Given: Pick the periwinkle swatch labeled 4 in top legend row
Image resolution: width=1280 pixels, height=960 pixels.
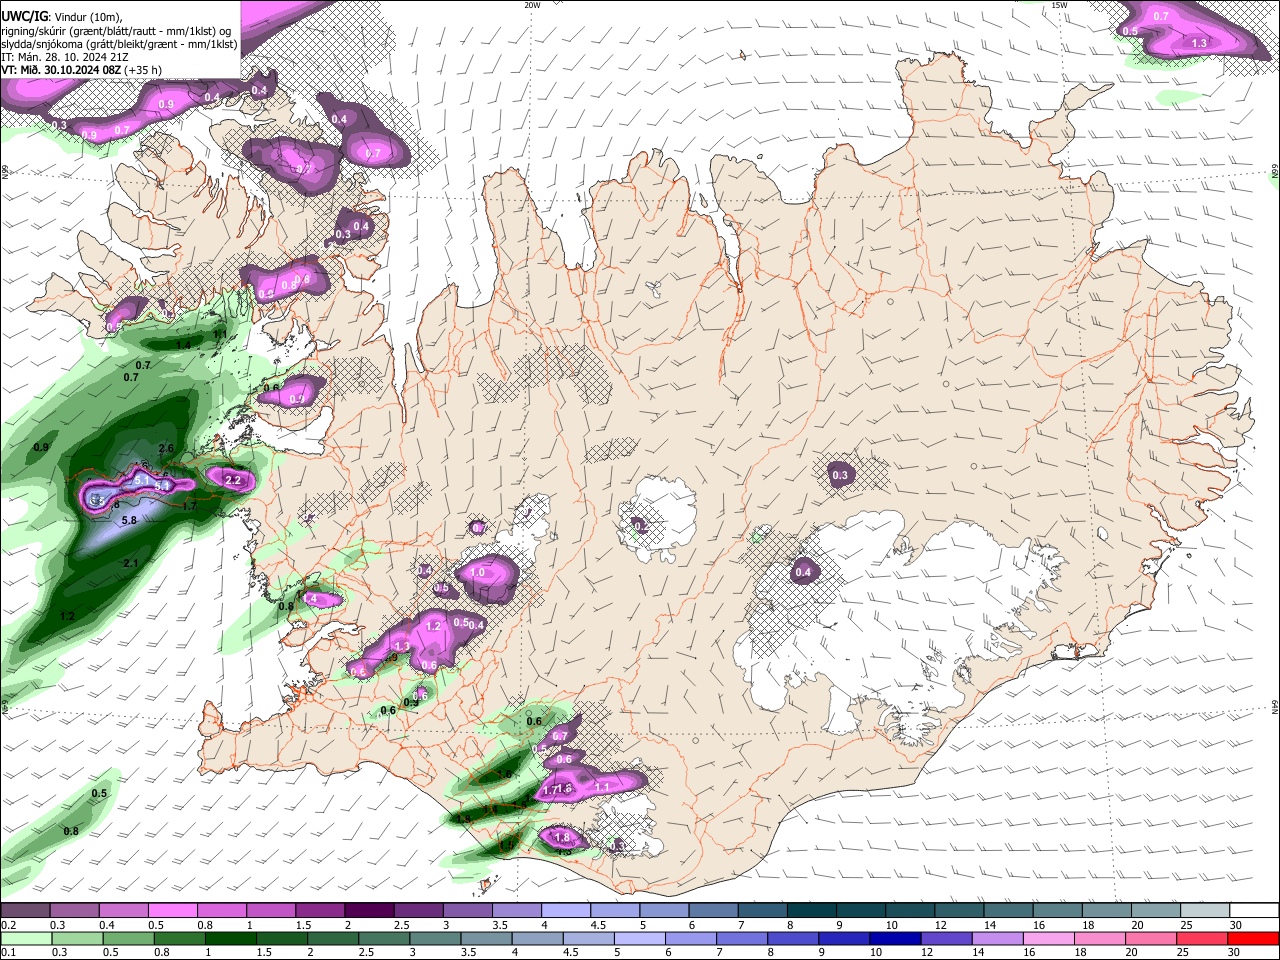Looking at the screenshot, I should point(566,911).
